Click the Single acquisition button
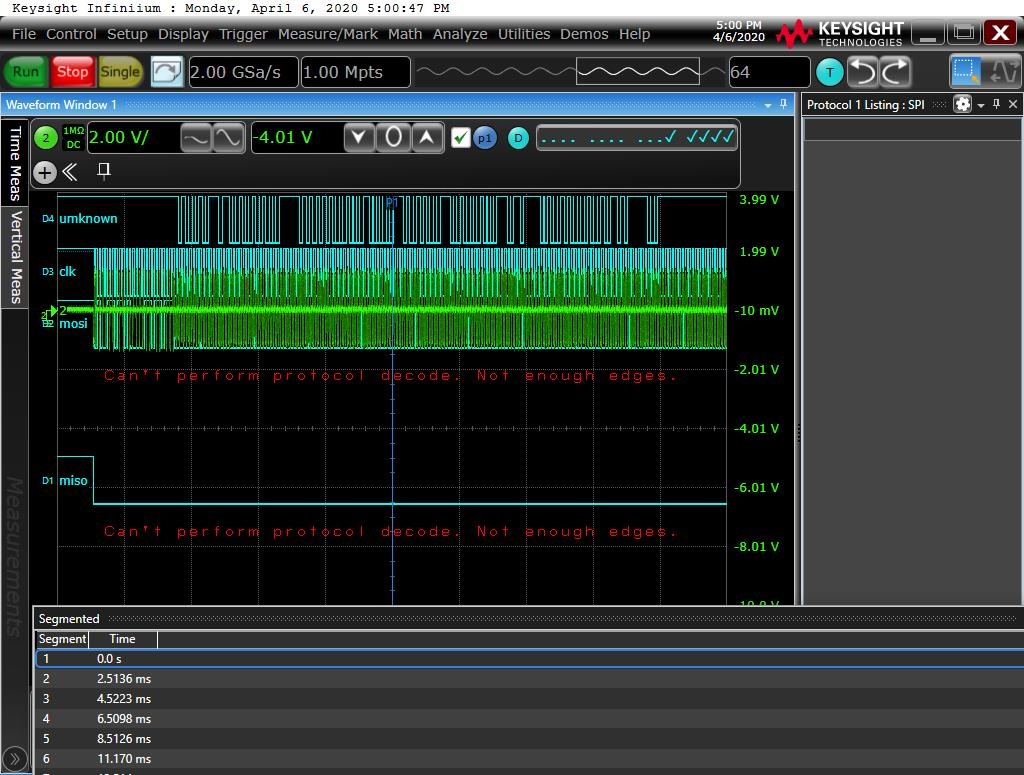 point(120,72)
